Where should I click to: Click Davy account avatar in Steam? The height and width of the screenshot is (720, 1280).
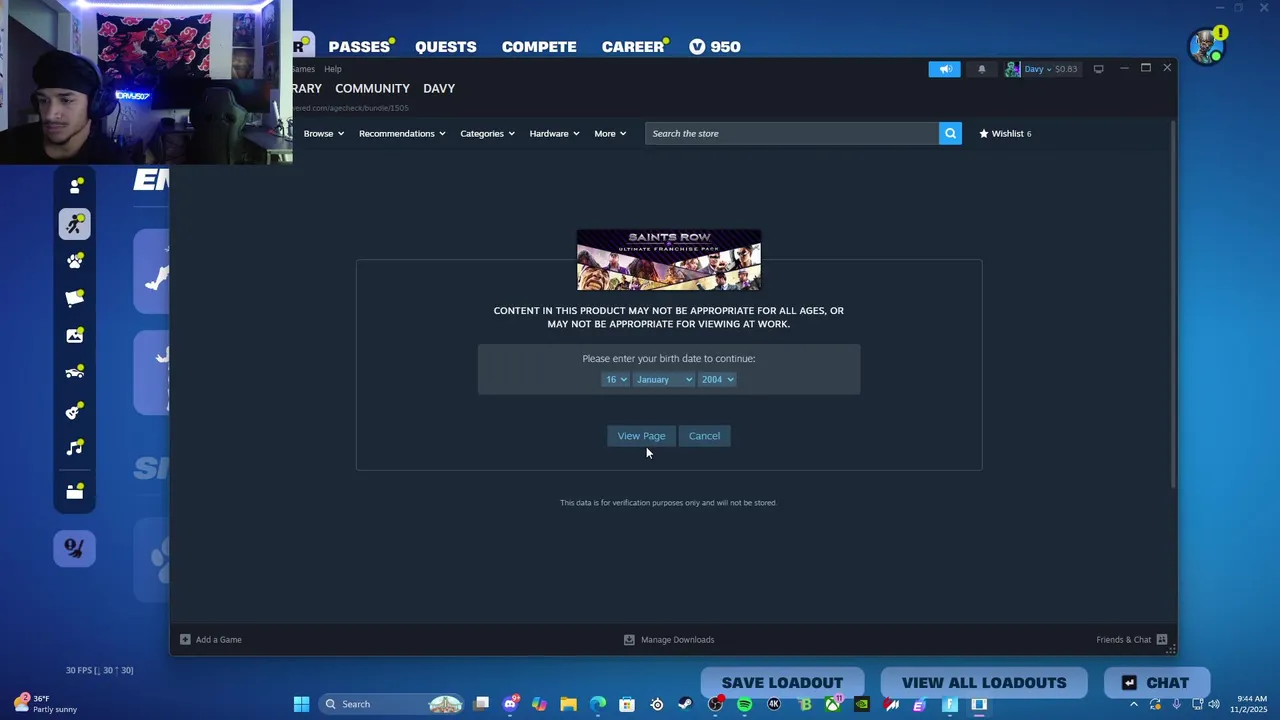pos(1013,69)
